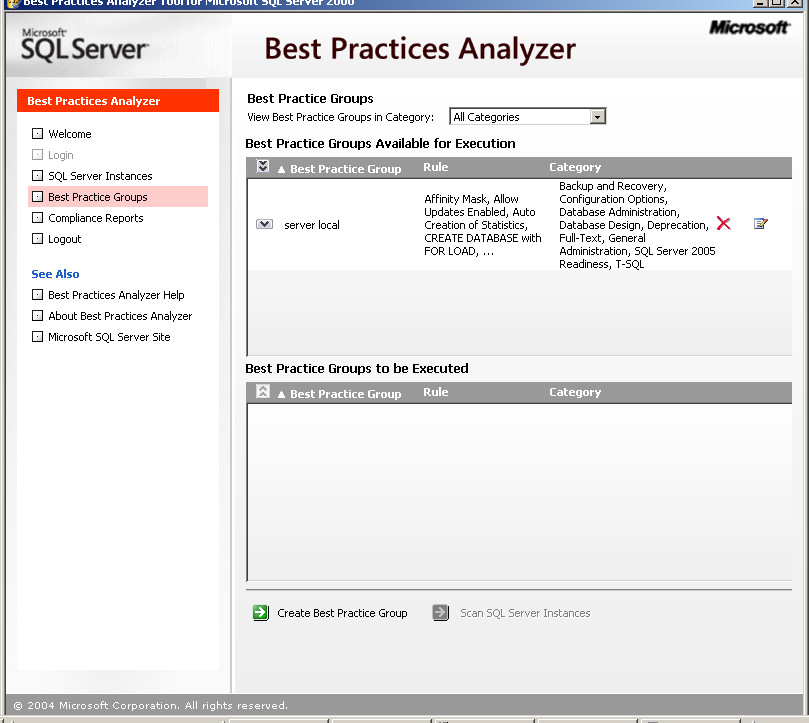The height and width of the screenshot is (723, 809).
Task: Open the Login page
Action: point(61,155)
